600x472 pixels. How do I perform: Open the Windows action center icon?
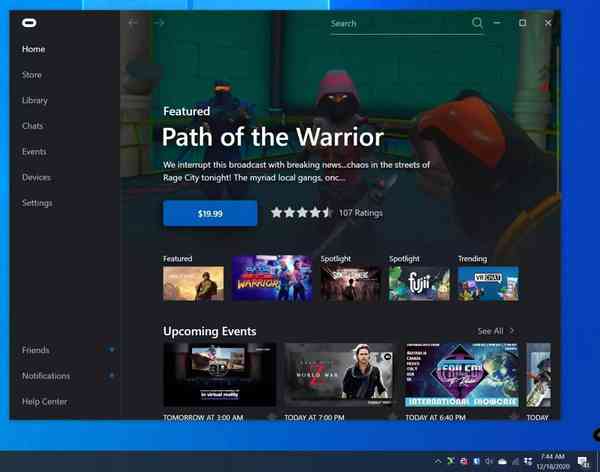(x=582, y=461)
